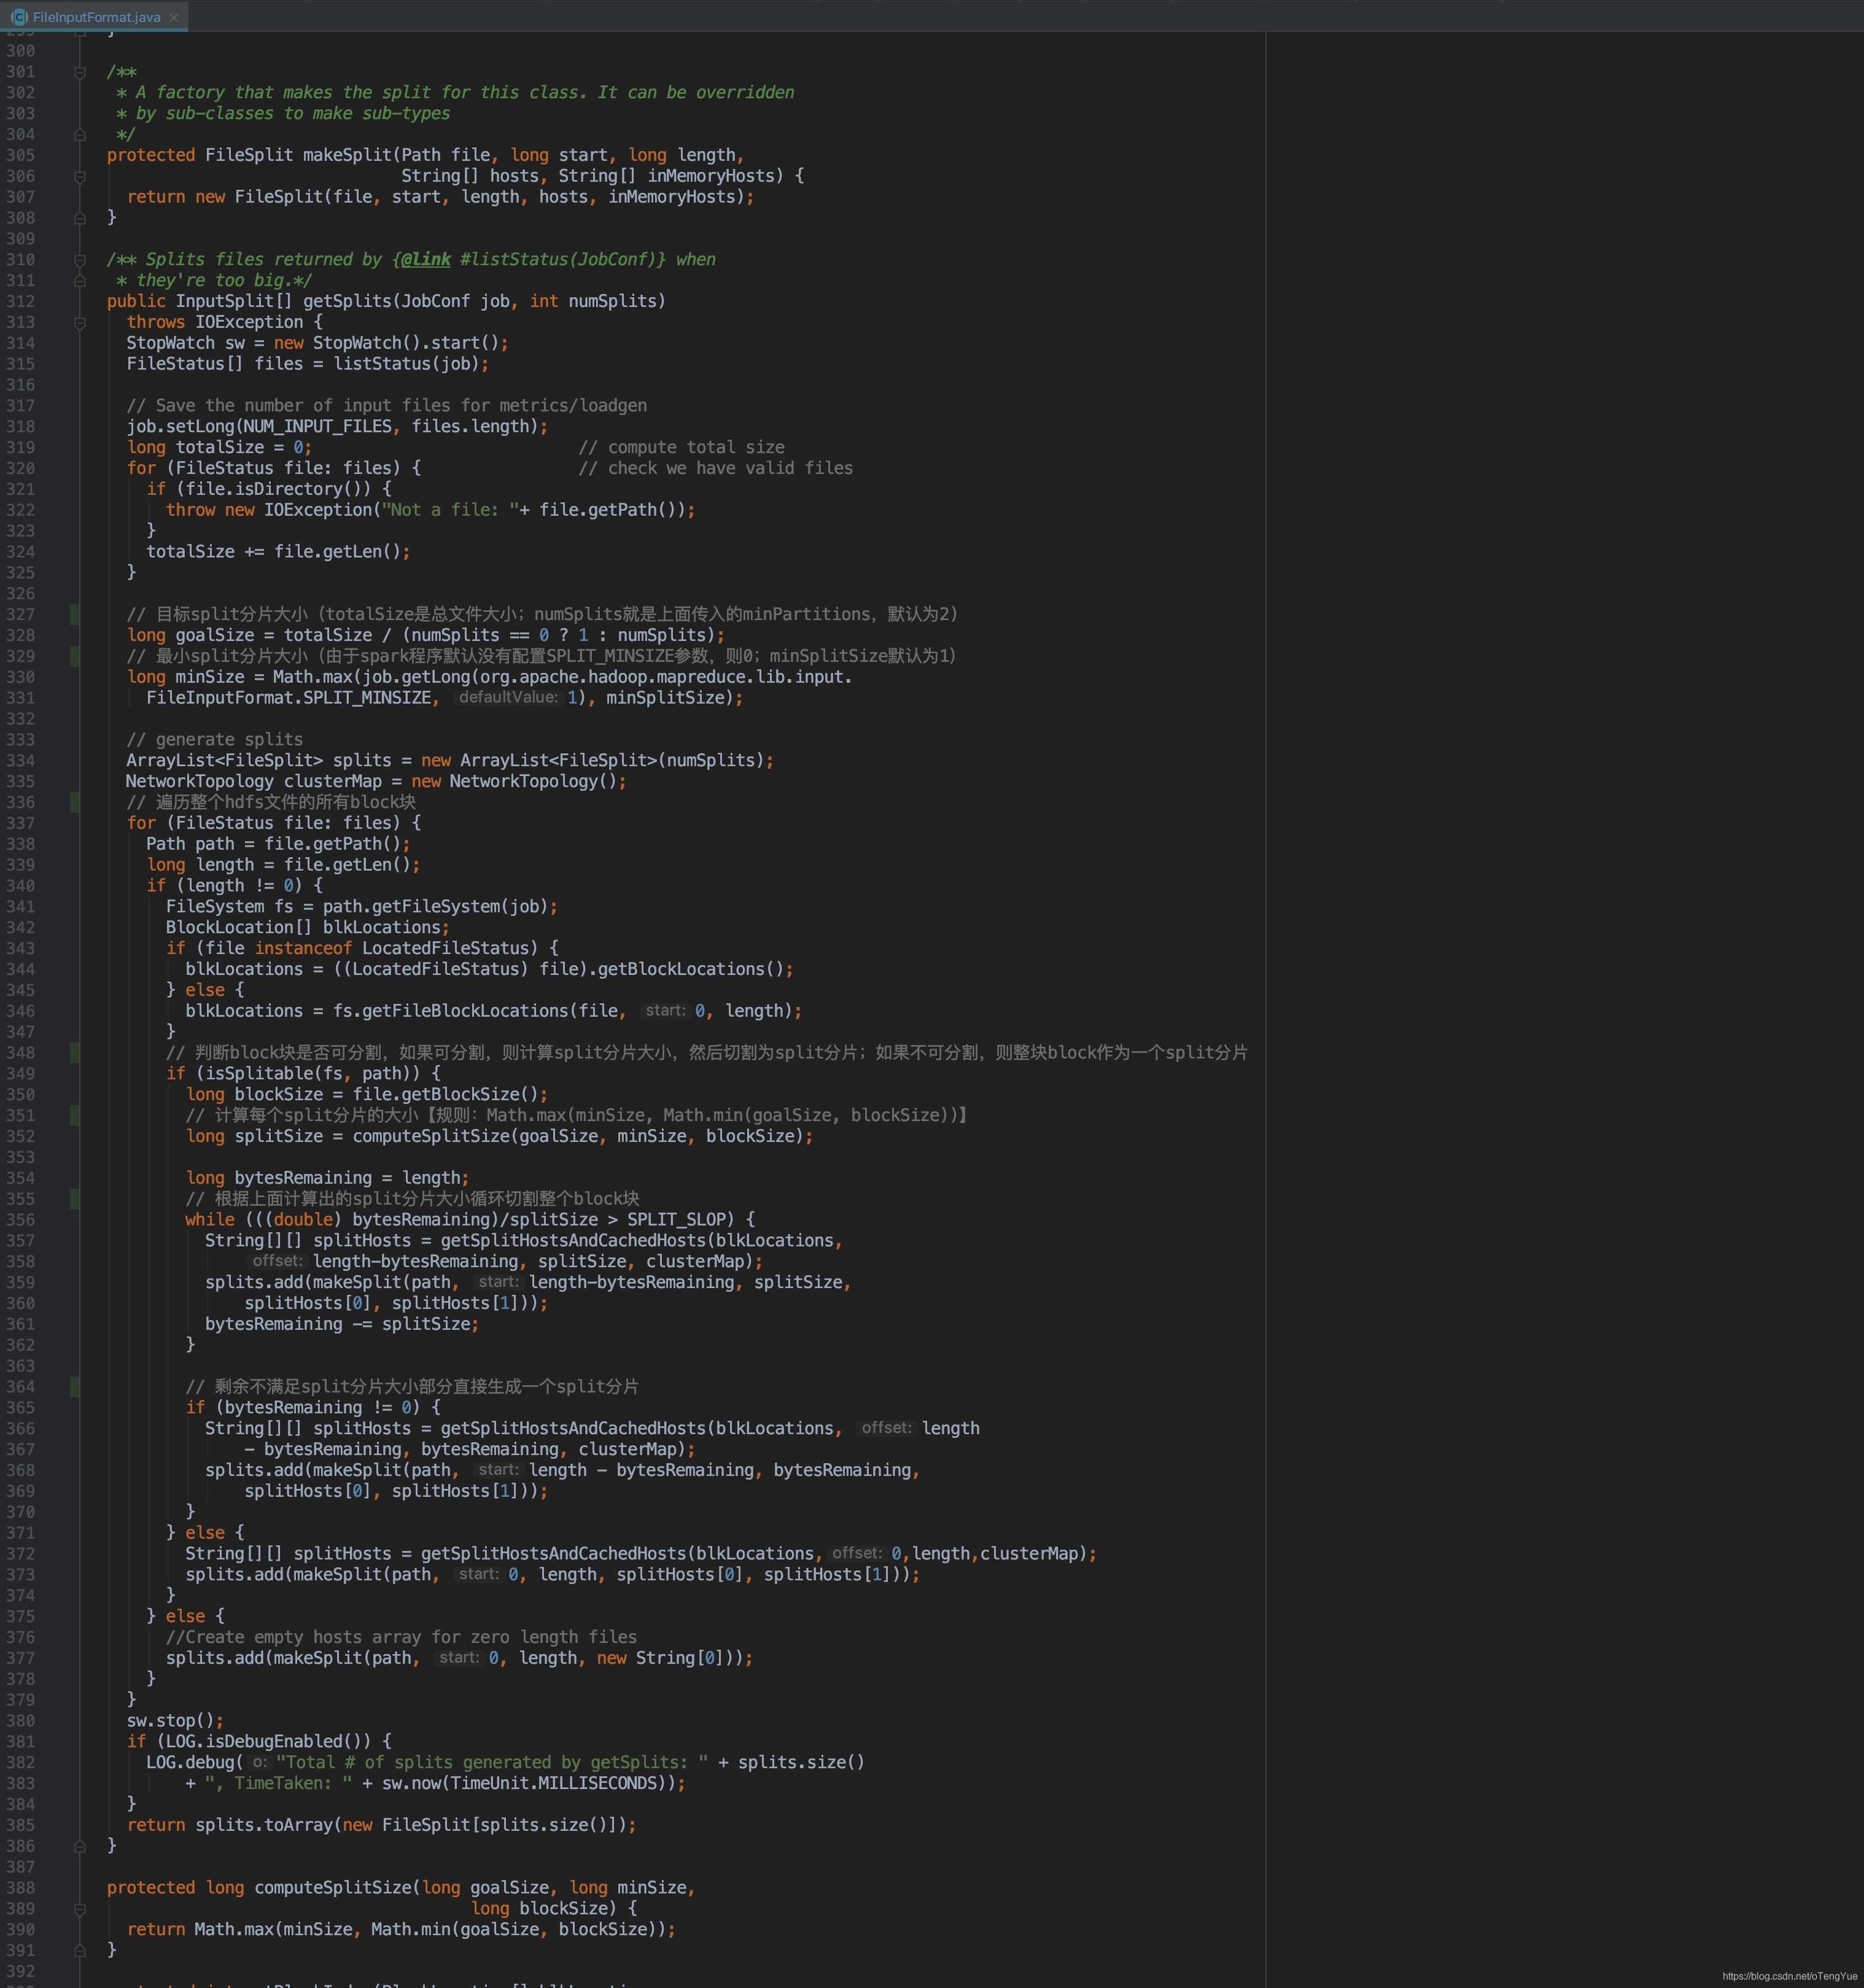The height and width of the screenshot is (1988, 1864).
Task: Click the "Not a file: " string literal
Action: pyautogui.click(x=450, y=510)
